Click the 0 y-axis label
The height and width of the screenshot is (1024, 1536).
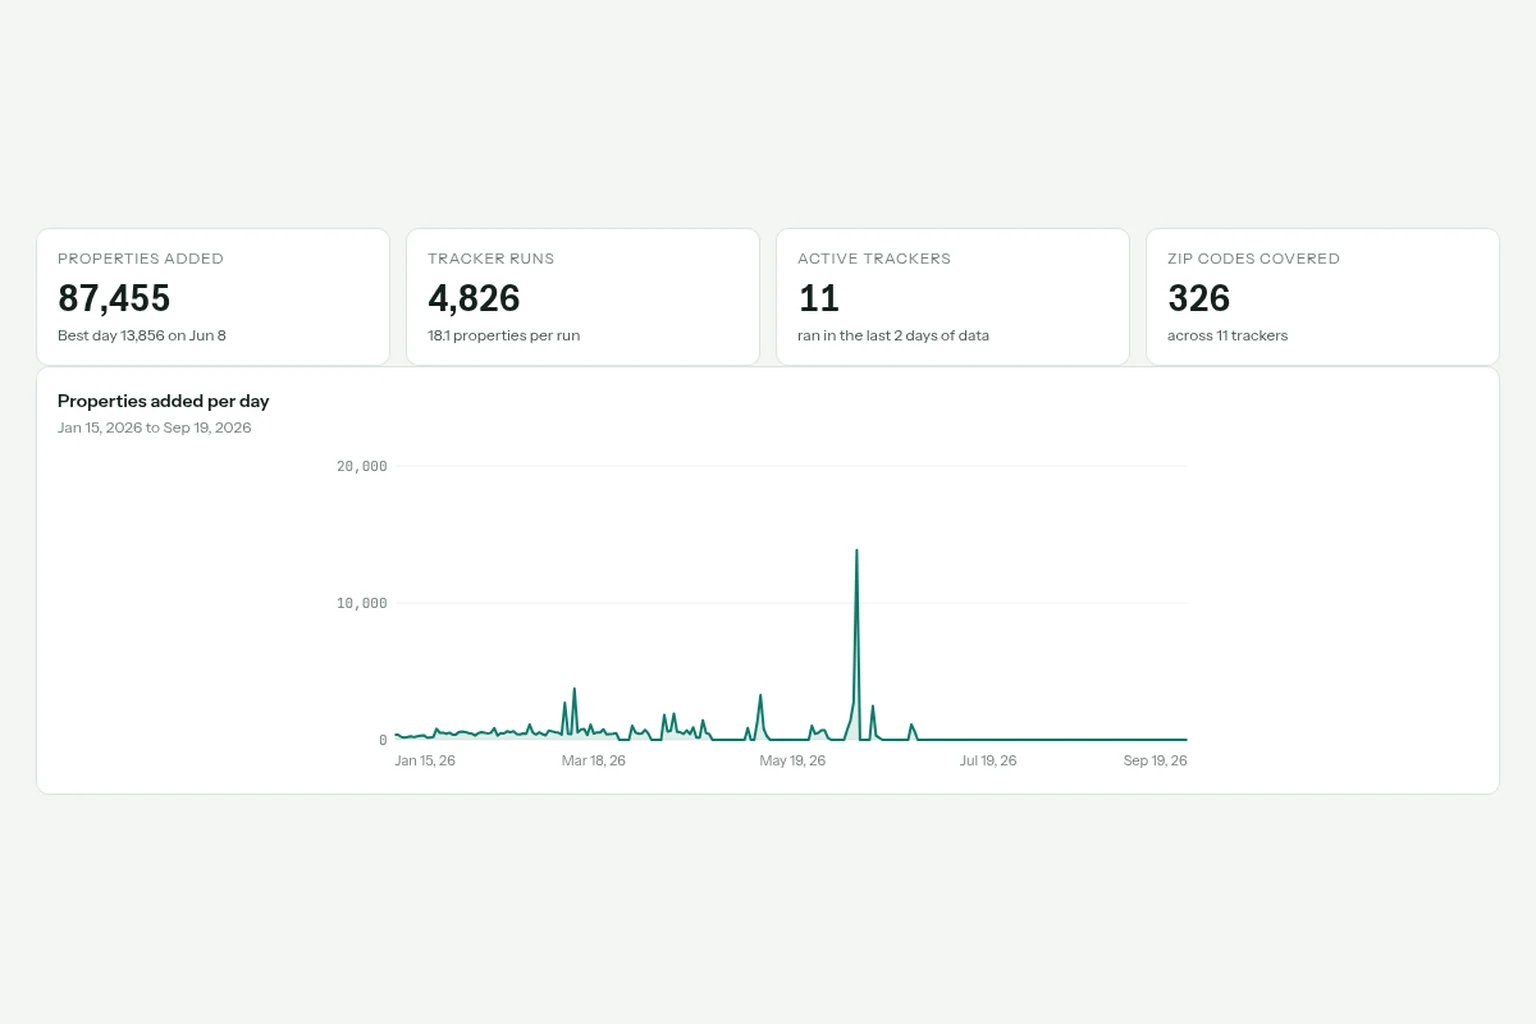coord(383,740)
